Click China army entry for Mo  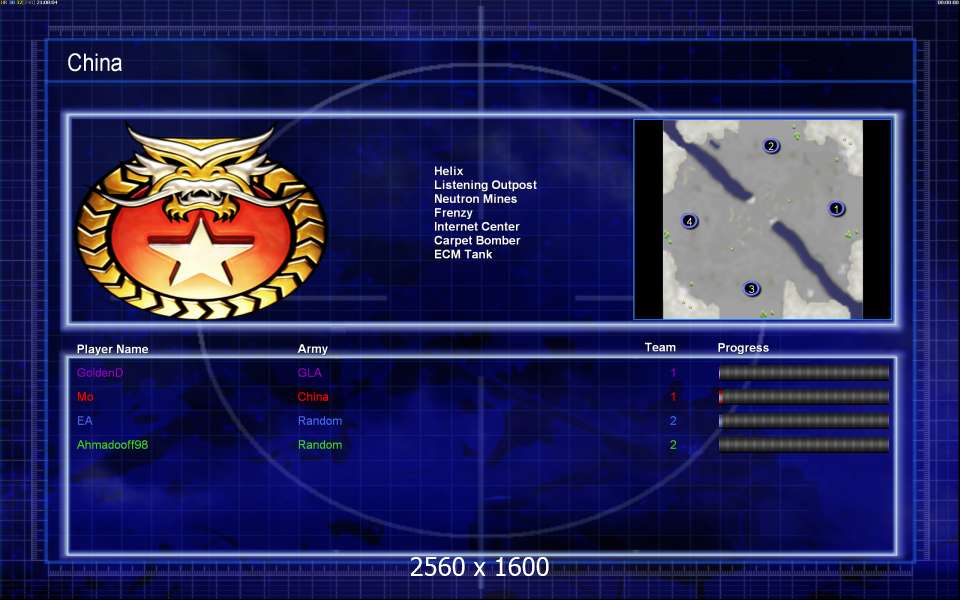point(313,397)
